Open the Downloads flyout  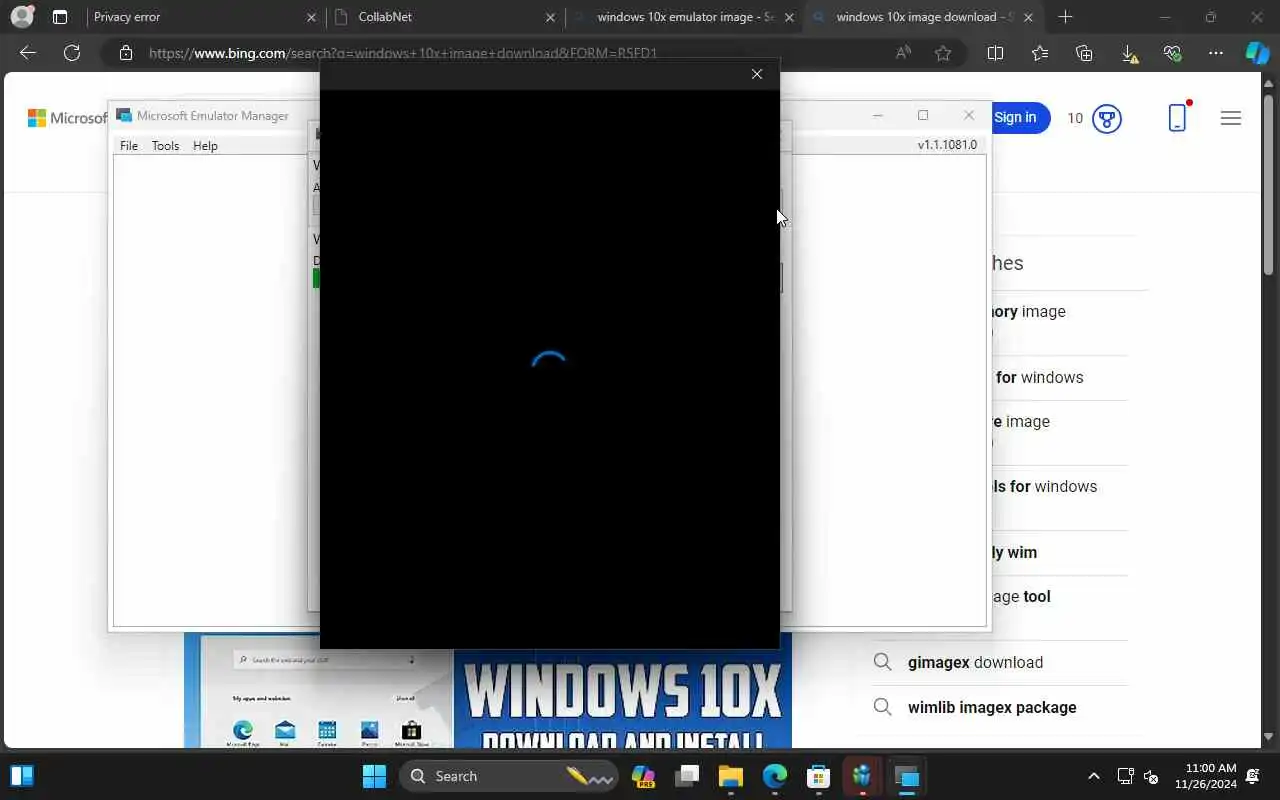click(1129, 54)
